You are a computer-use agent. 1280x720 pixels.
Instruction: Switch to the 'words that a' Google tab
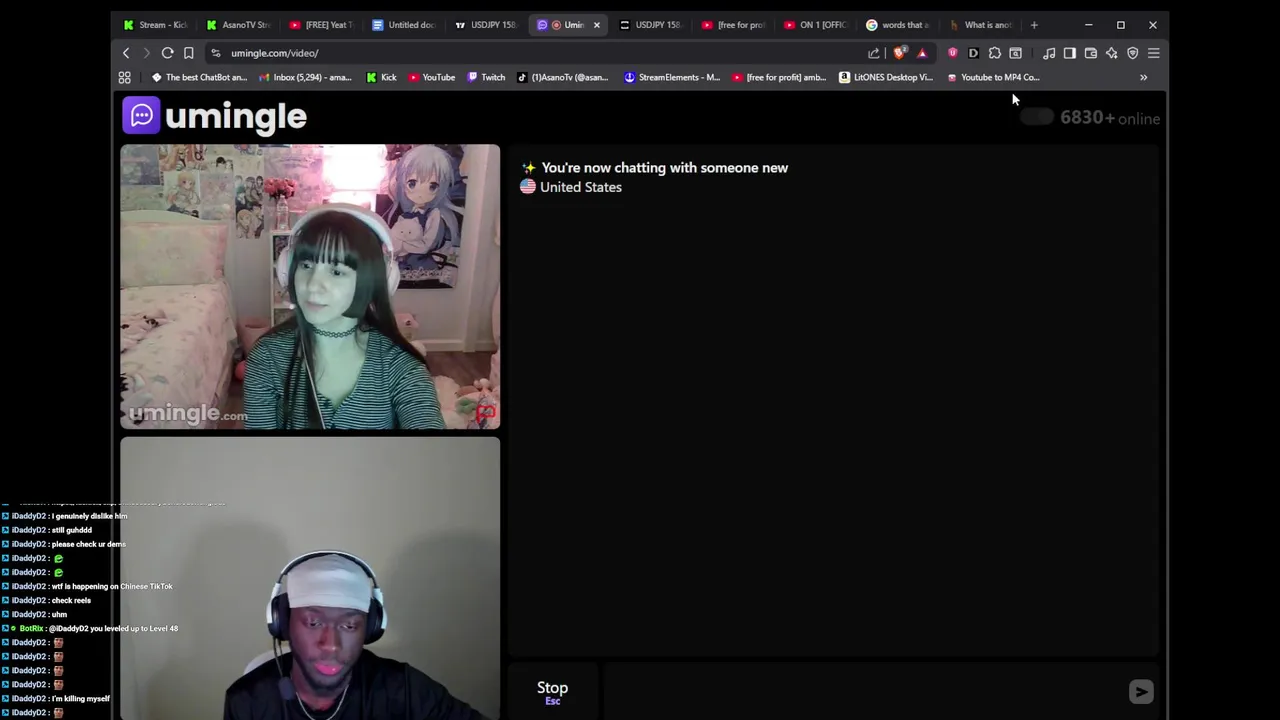click(x=899, y=25)
